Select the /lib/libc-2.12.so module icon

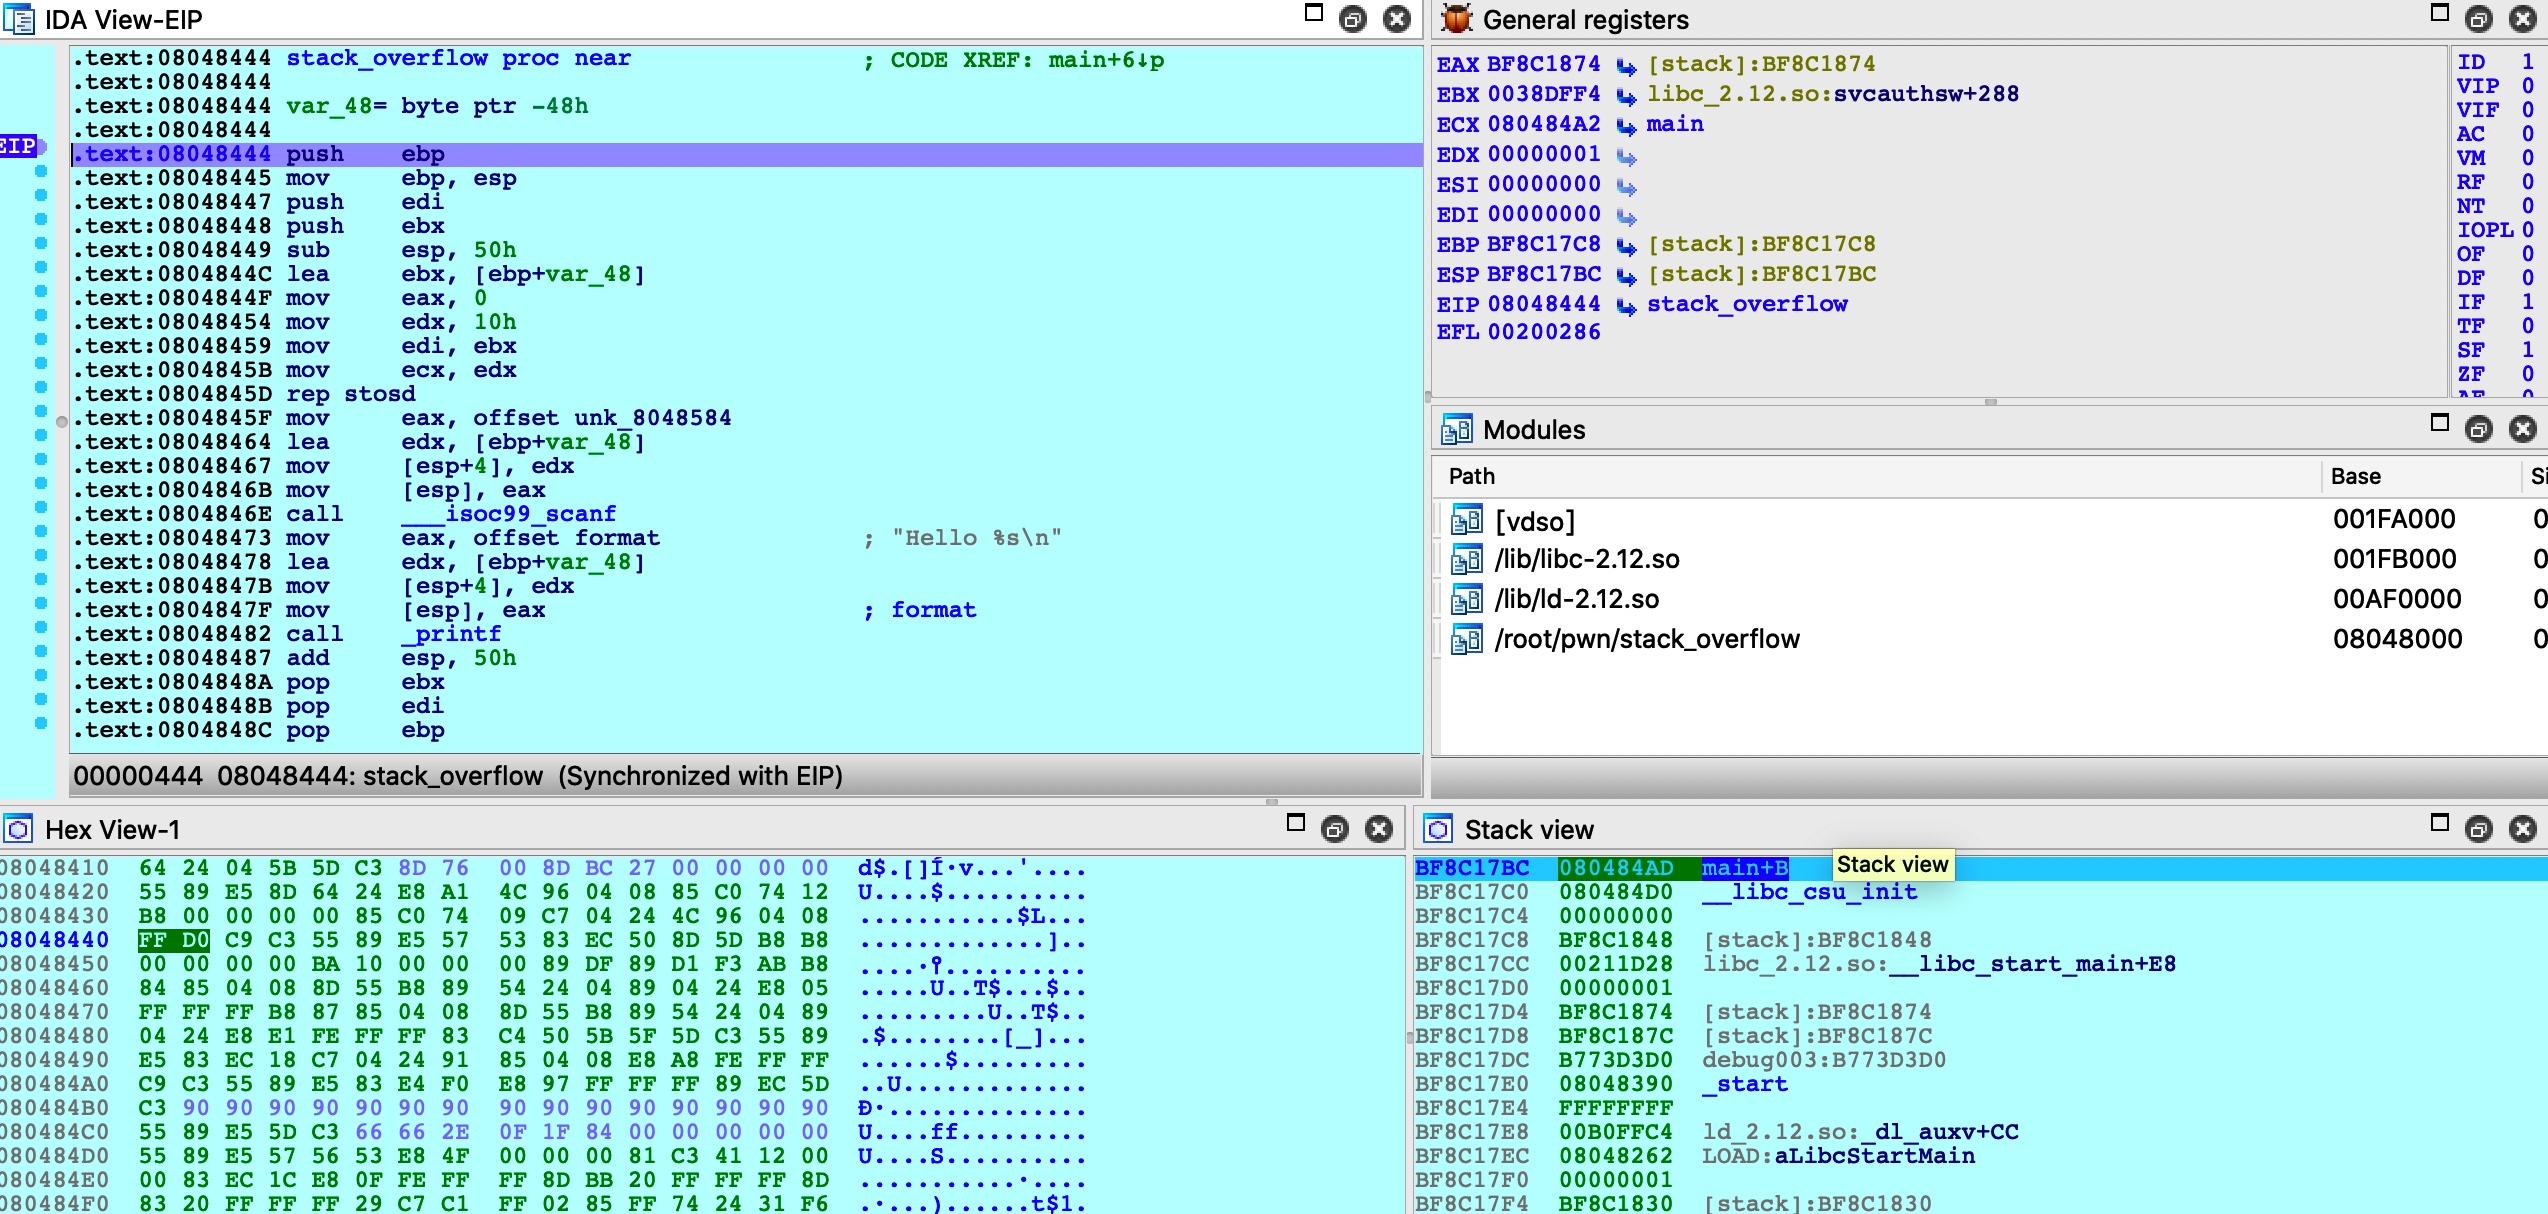pos(1466,559)
